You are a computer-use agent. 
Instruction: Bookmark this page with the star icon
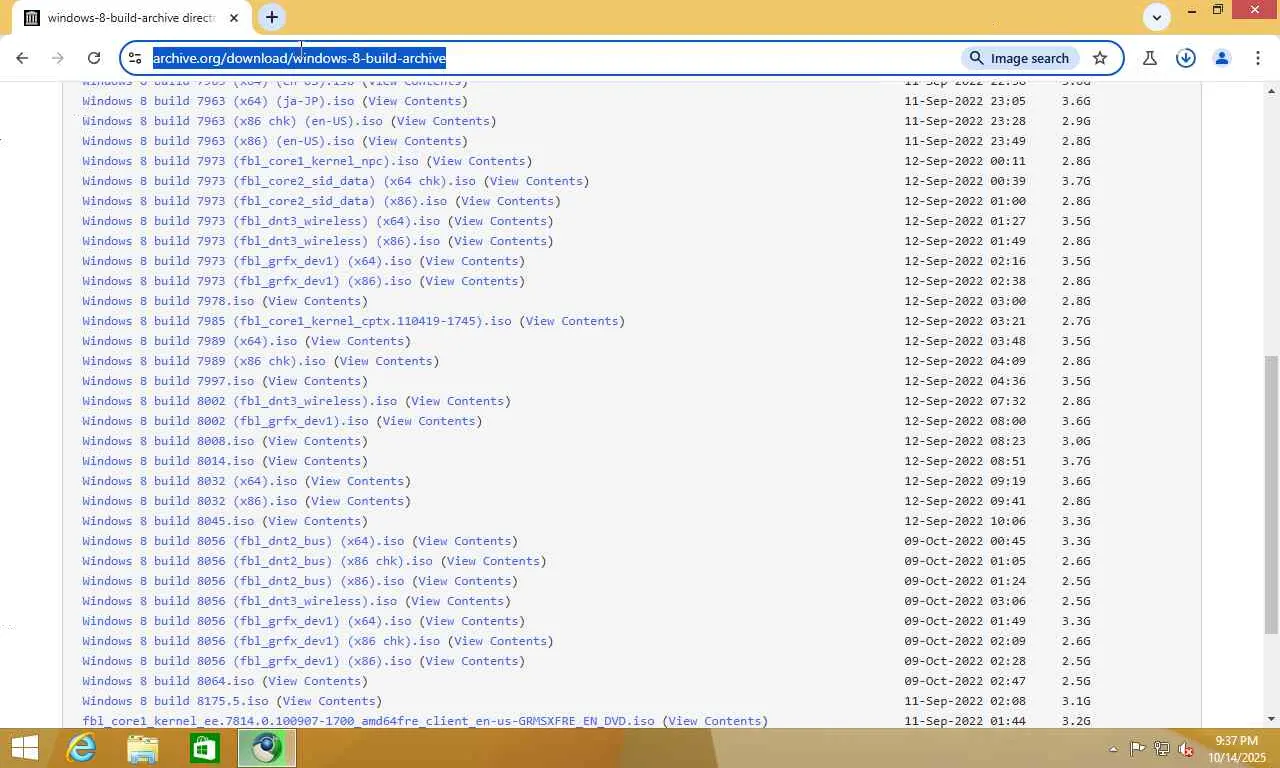(1100, 58)
